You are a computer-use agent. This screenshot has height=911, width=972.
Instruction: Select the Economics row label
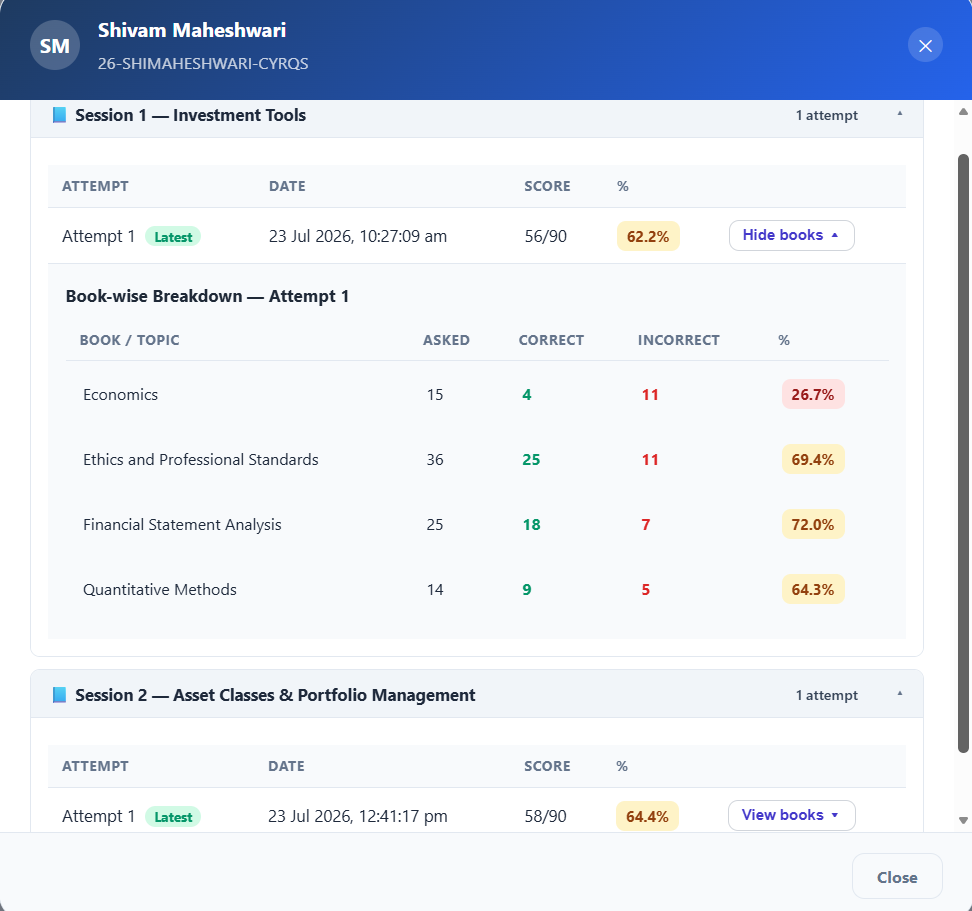[120, 395]
